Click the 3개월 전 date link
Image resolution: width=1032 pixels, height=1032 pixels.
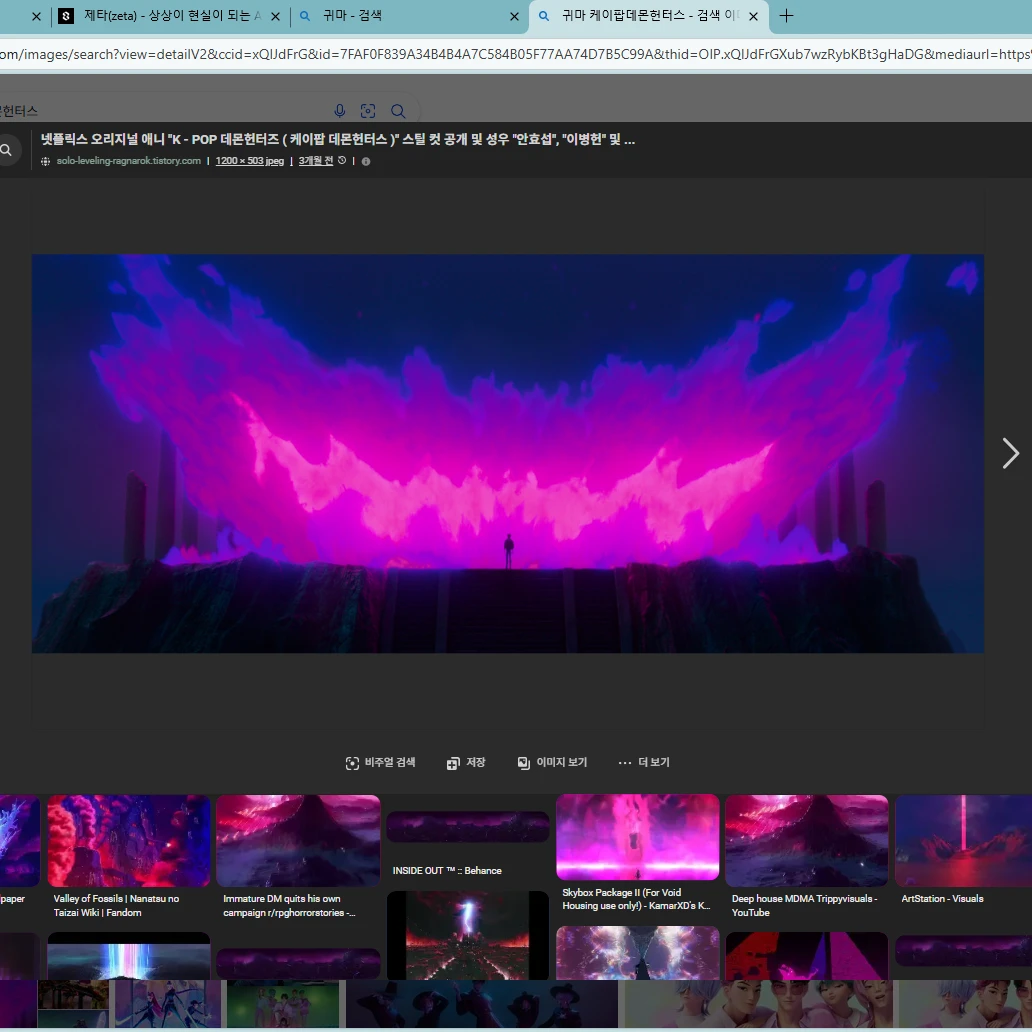click(316, 161)
